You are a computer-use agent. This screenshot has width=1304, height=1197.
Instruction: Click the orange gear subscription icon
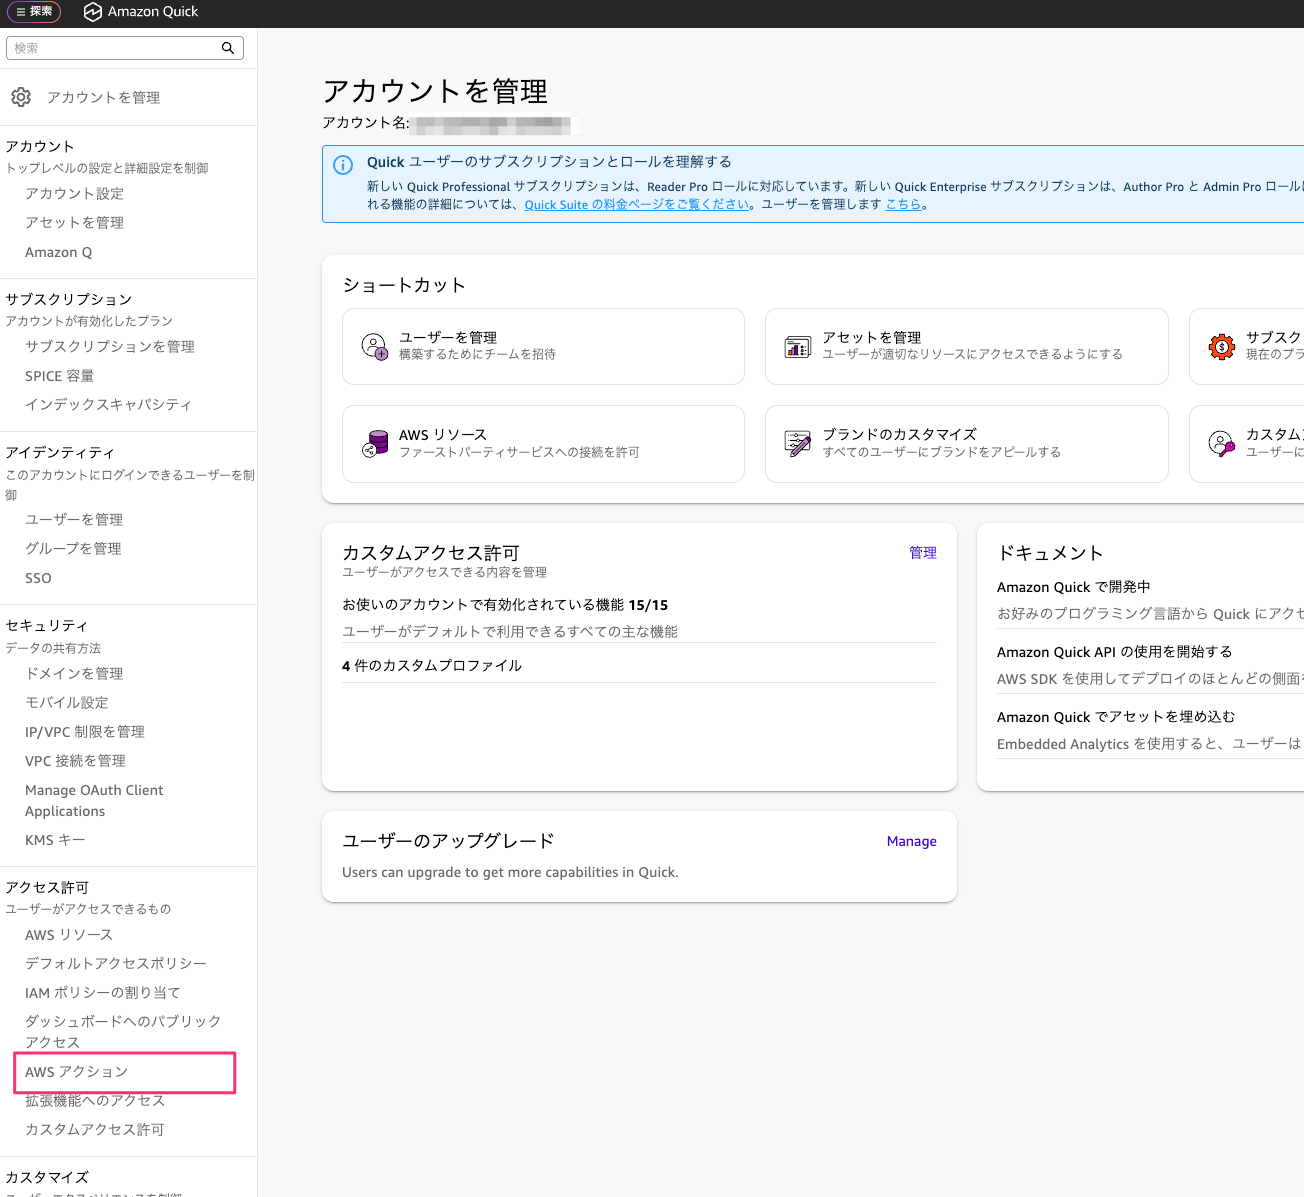pos(1222,347)
